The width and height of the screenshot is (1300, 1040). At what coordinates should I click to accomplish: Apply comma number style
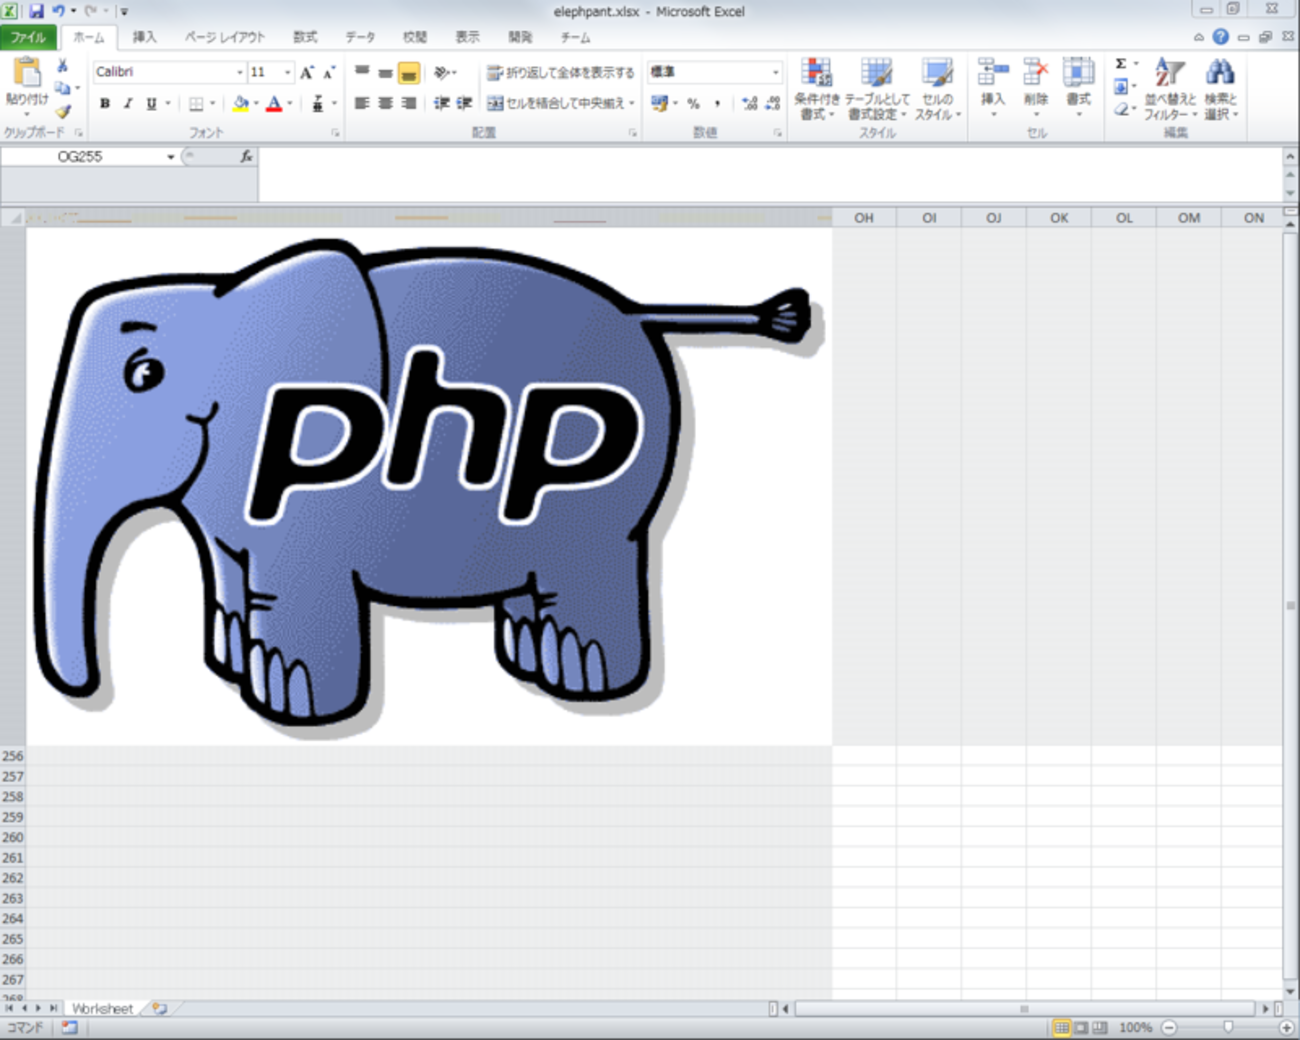[717, 103]
